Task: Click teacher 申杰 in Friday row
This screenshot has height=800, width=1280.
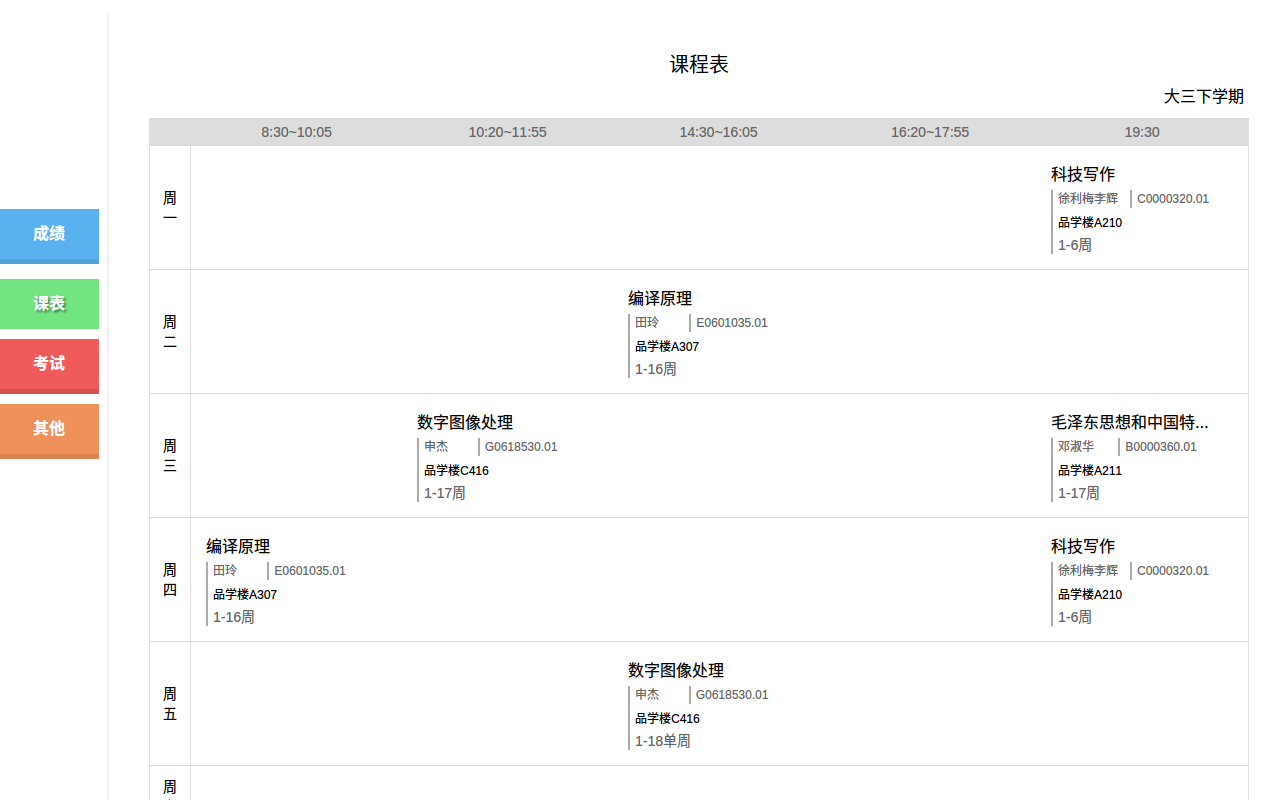Action: 647,694
